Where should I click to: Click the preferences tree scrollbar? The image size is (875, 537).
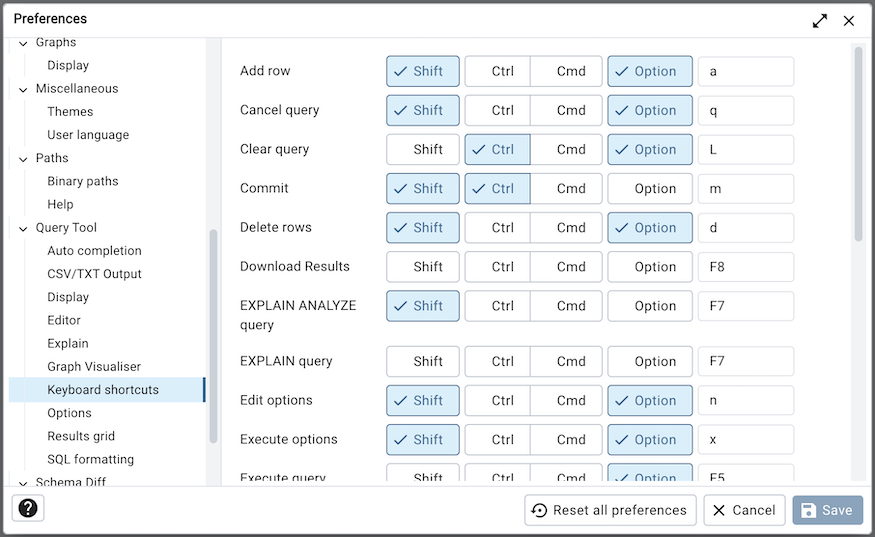coord(213,336)
